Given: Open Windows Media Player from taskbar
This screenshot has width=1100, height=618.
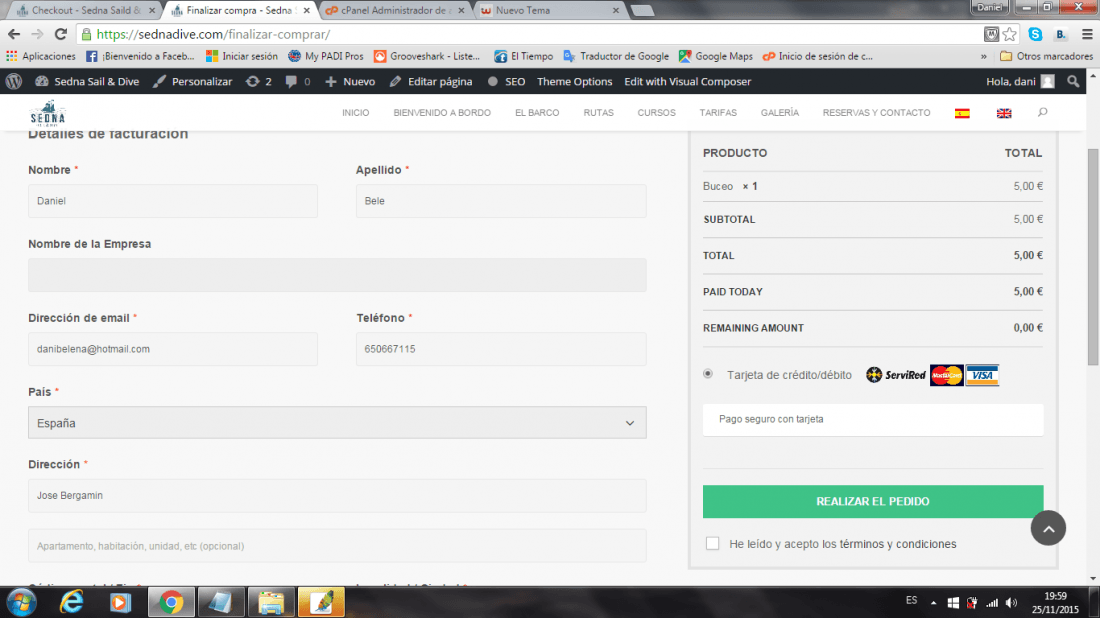Looking at the screenshot, I should coord(120,603).
